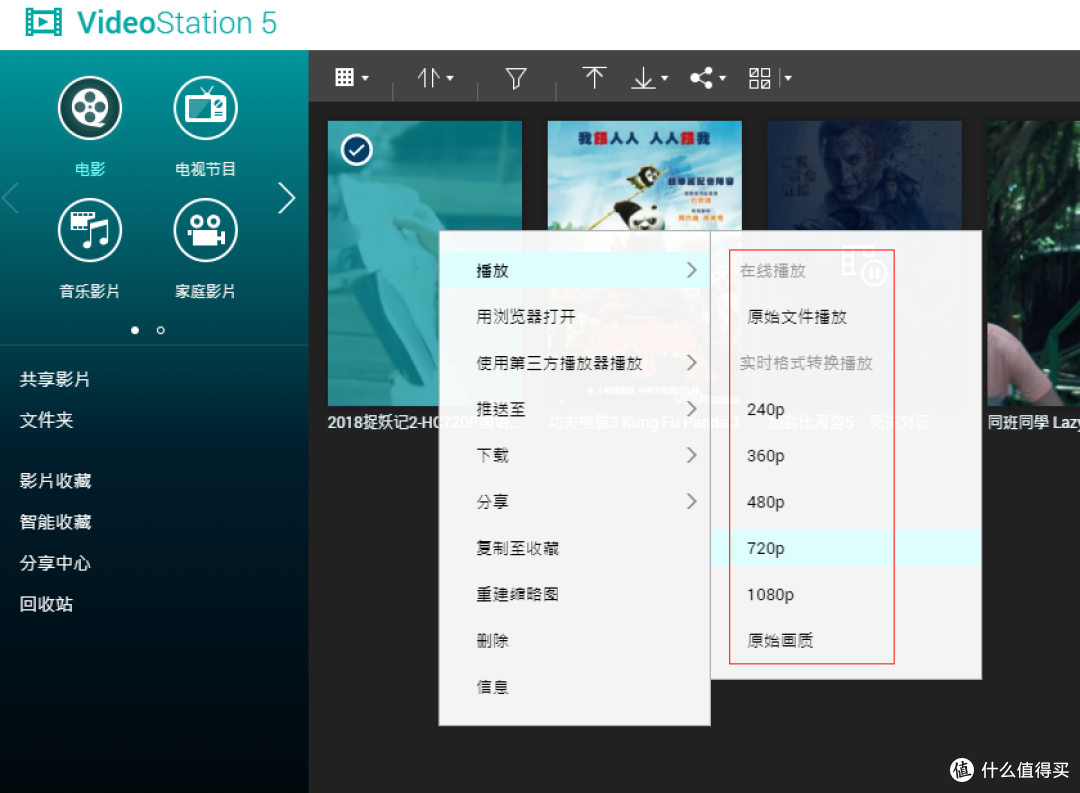Expand the 使用第三方播放器播放 submenu chevron

pos(692,362)
